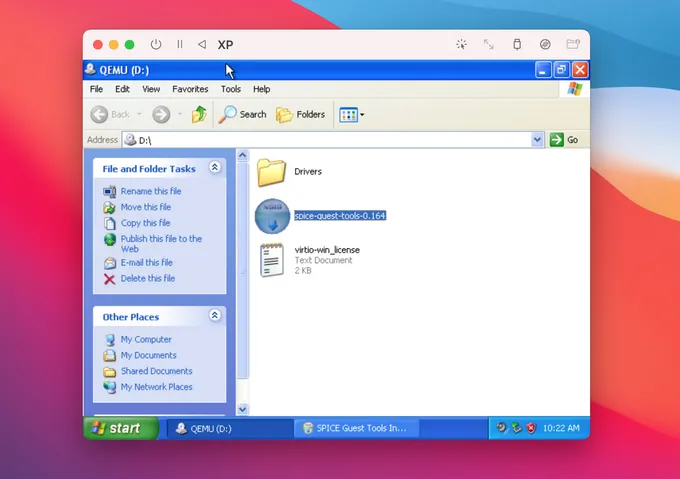
Task: Click Delete this file
Action: click(x=148, y=278)
